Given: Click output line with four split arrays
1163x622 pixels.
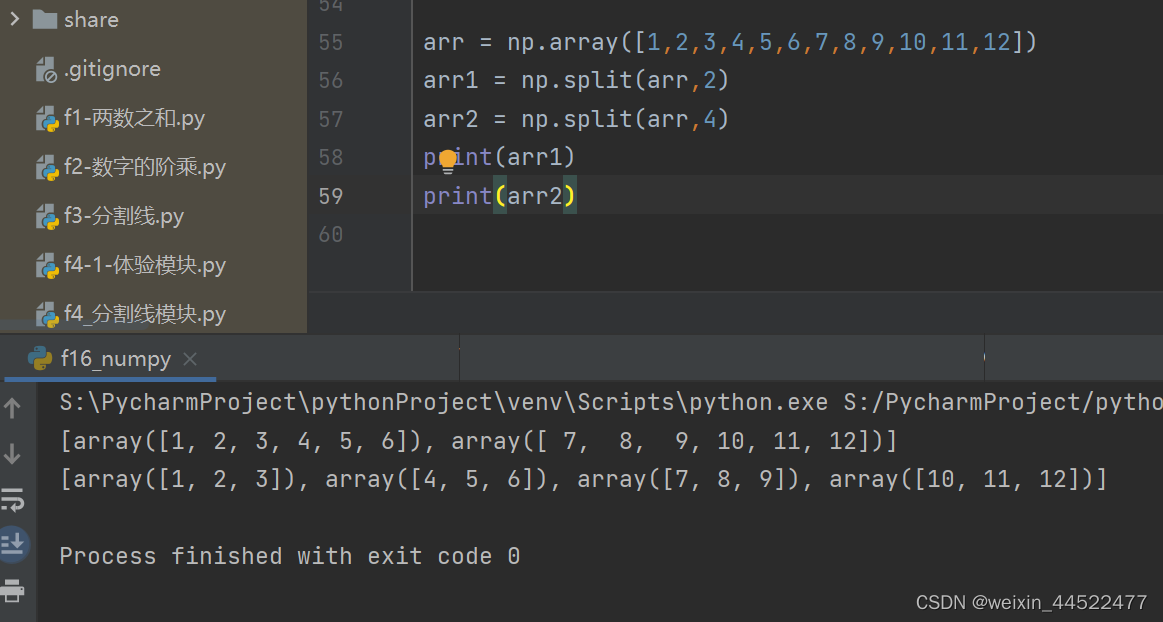Looking at the screenshot, I should coord(584,480).
